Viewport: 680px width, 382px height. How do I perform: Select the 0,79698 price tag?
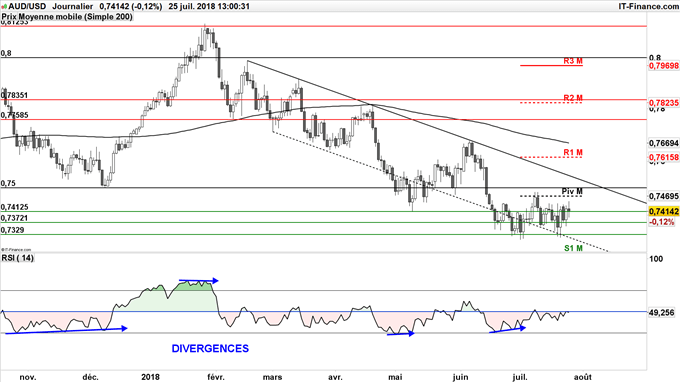[x=664, y=66]
